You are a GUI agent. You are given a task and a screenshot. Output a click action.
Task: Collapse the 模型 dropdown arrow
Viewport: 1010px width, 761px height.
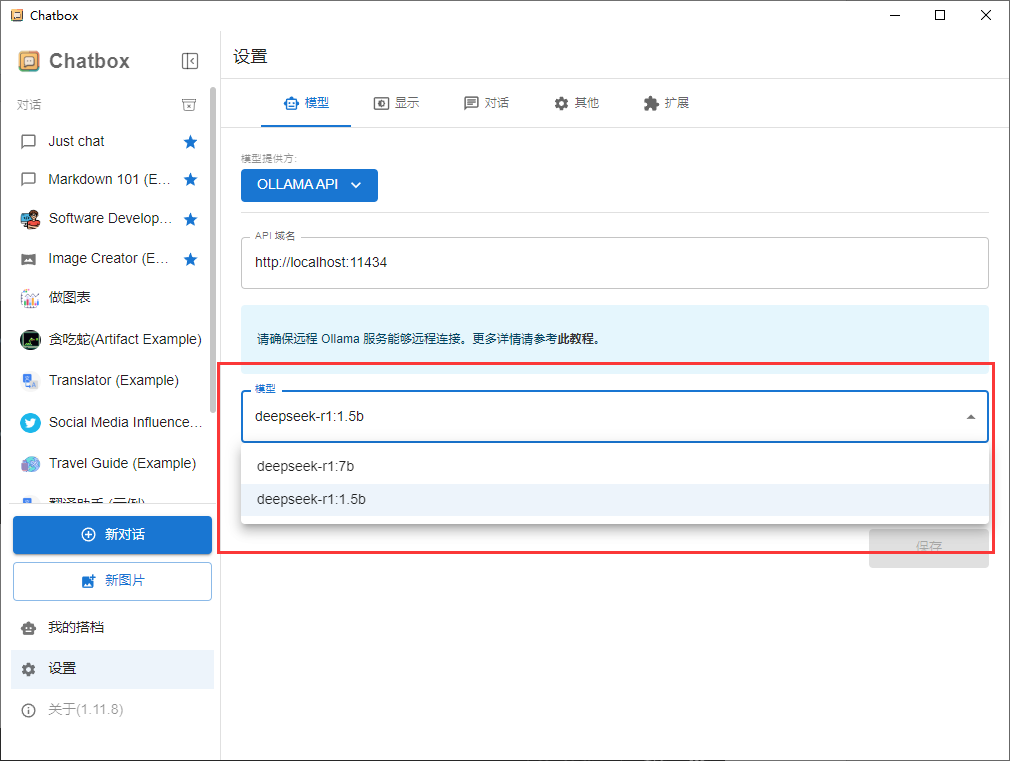pos(970,417)
